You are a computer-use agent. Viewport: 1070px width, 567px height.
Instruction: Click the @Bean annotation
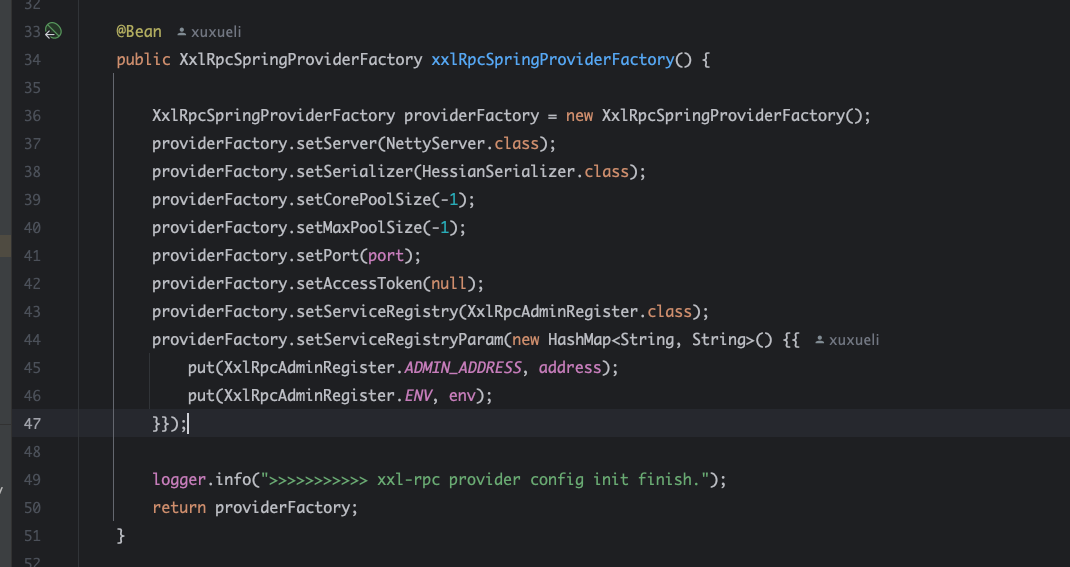[138, 32]
